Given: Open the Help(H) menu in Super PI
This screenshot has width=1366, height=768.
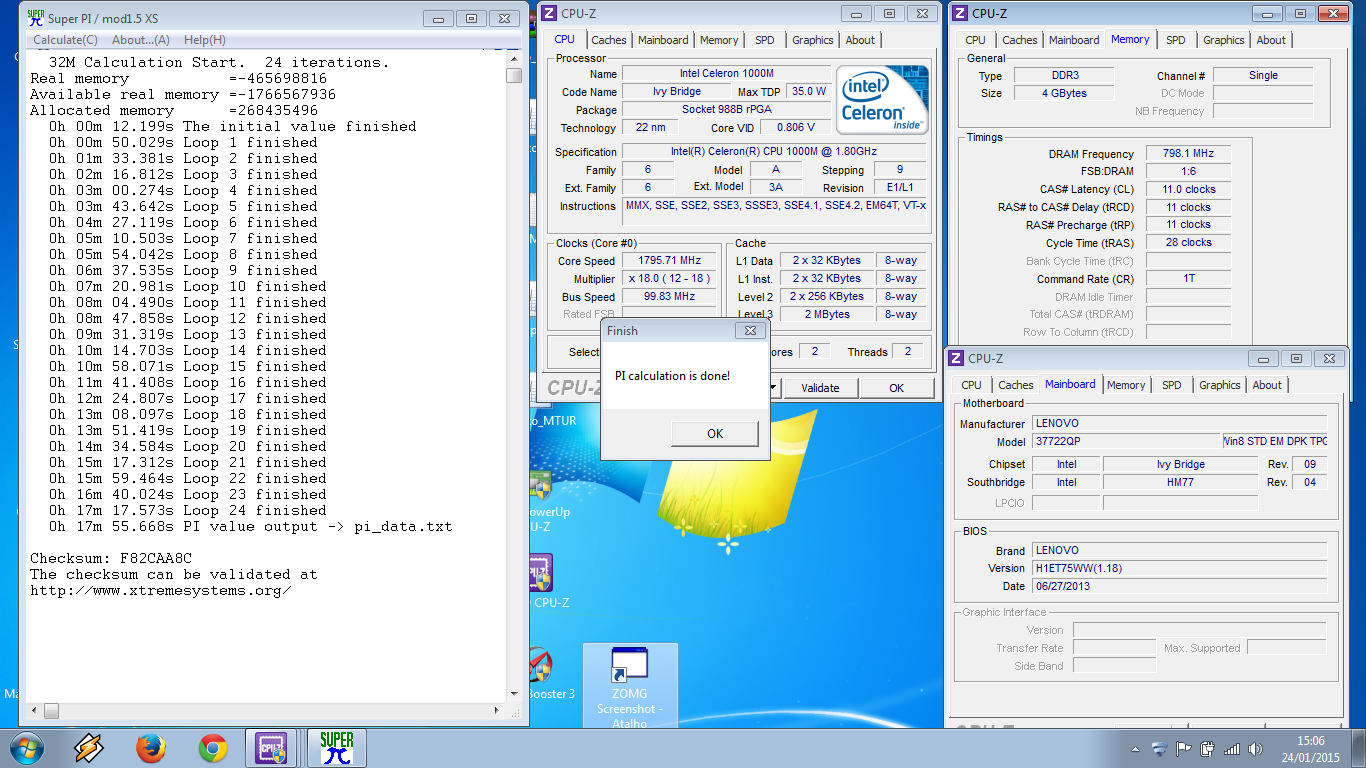Looking at the screenshot, I should click(x=205, y=40).
